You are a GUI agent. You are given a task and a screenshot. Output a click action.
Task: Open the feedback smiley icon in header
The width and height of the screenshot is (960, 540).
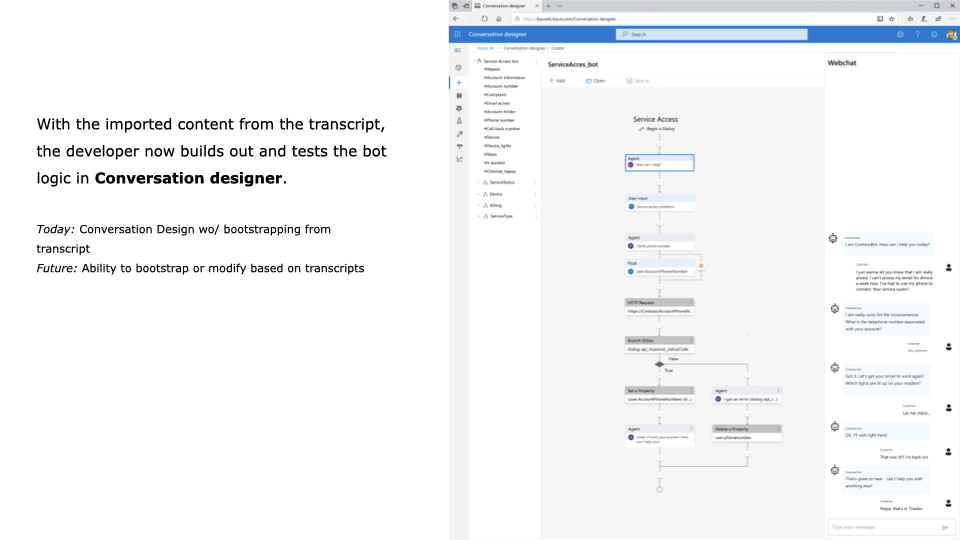point(934,34)
